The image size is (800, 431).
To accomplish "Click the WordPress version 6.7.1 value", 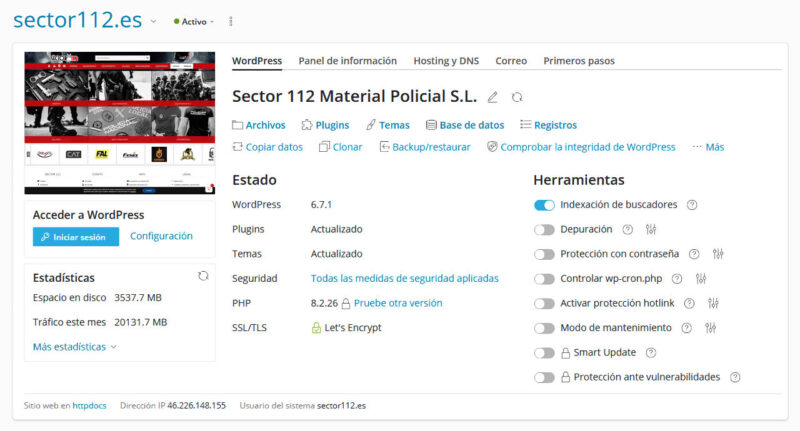I will 321,205.
